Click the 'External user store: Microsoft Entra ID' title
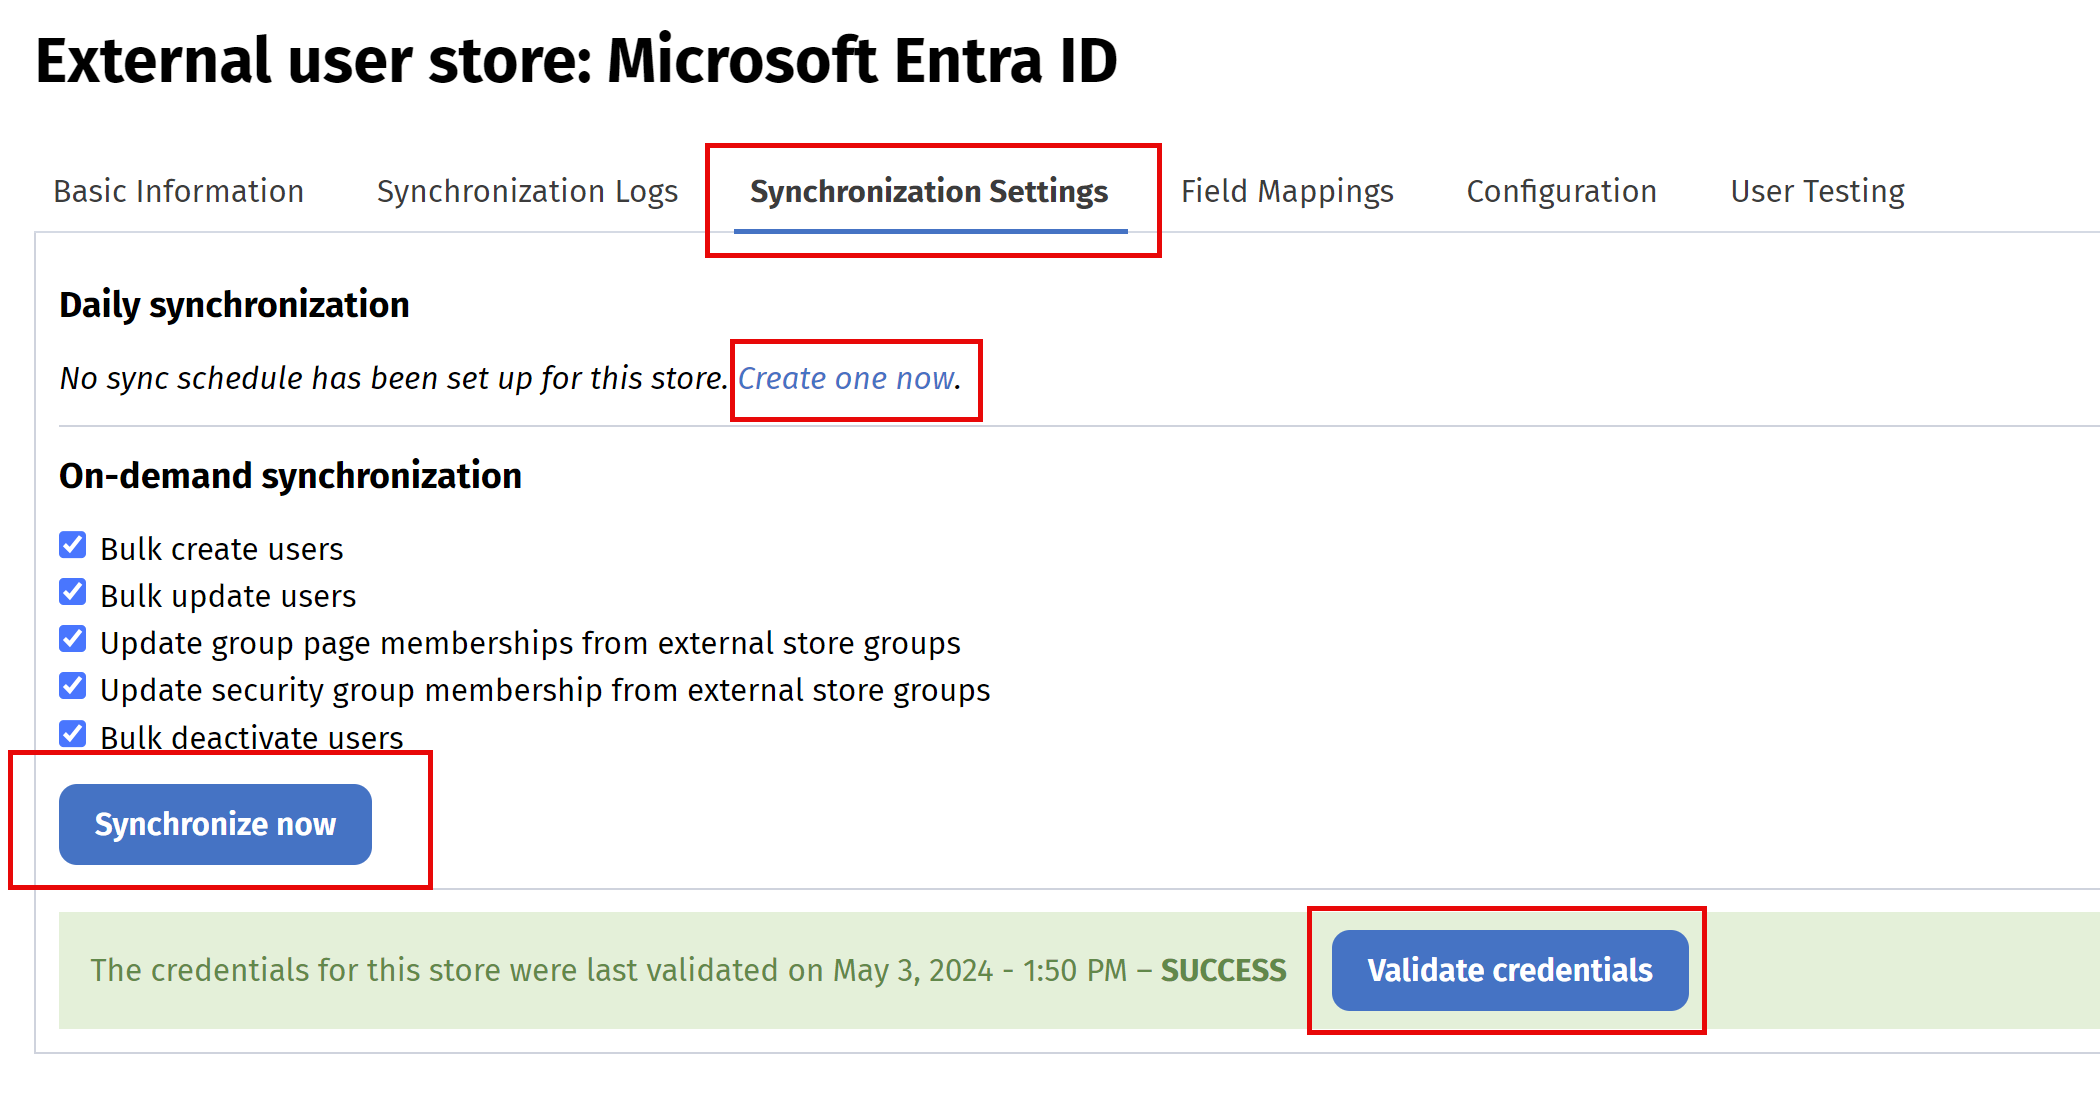Image resolution: width=2100 pixels, height=1119 pixels. pos(576,61)
